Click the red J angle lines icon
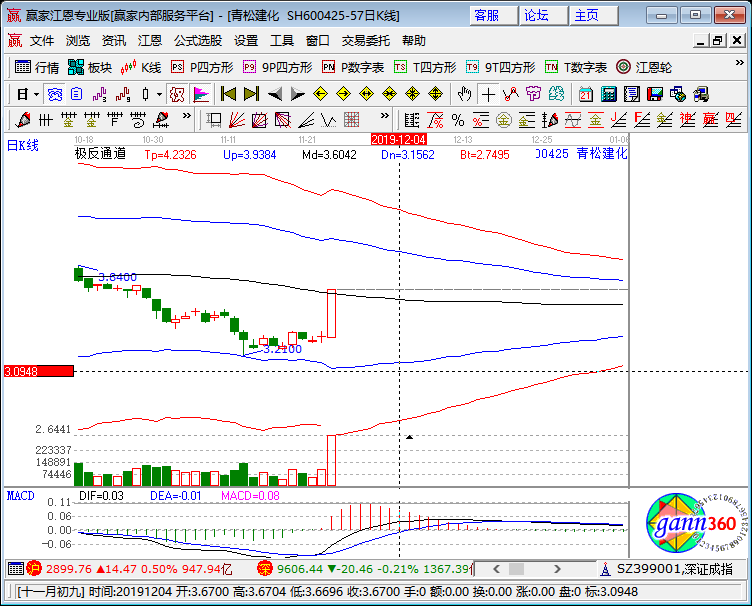752x606 pixels. tap(619, 120)
